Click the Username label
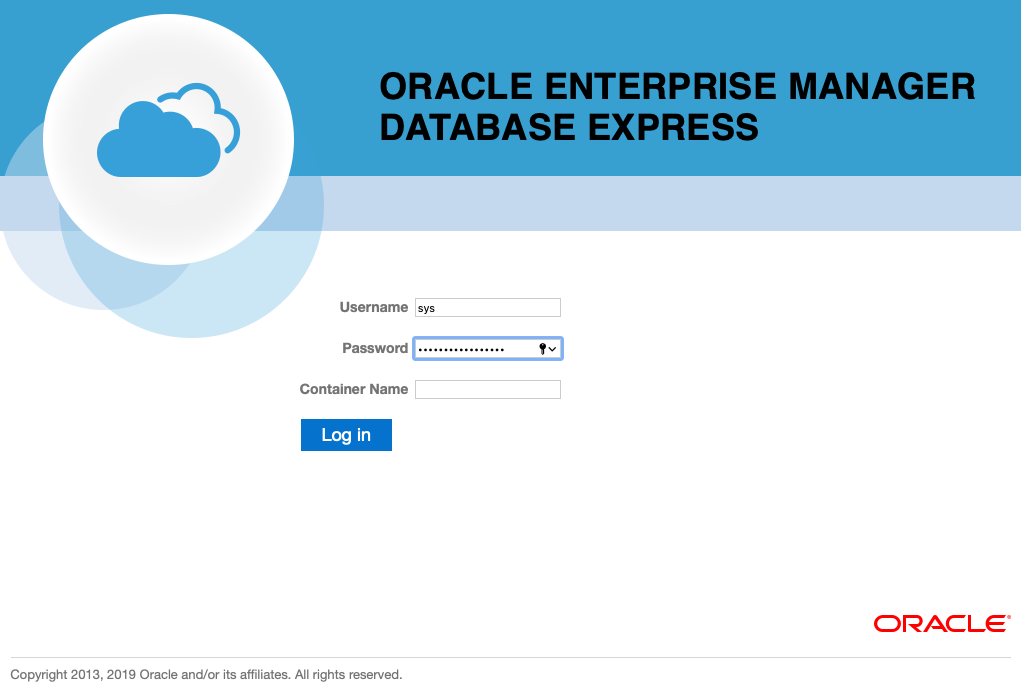The image size is (1021, 687). 374,307
